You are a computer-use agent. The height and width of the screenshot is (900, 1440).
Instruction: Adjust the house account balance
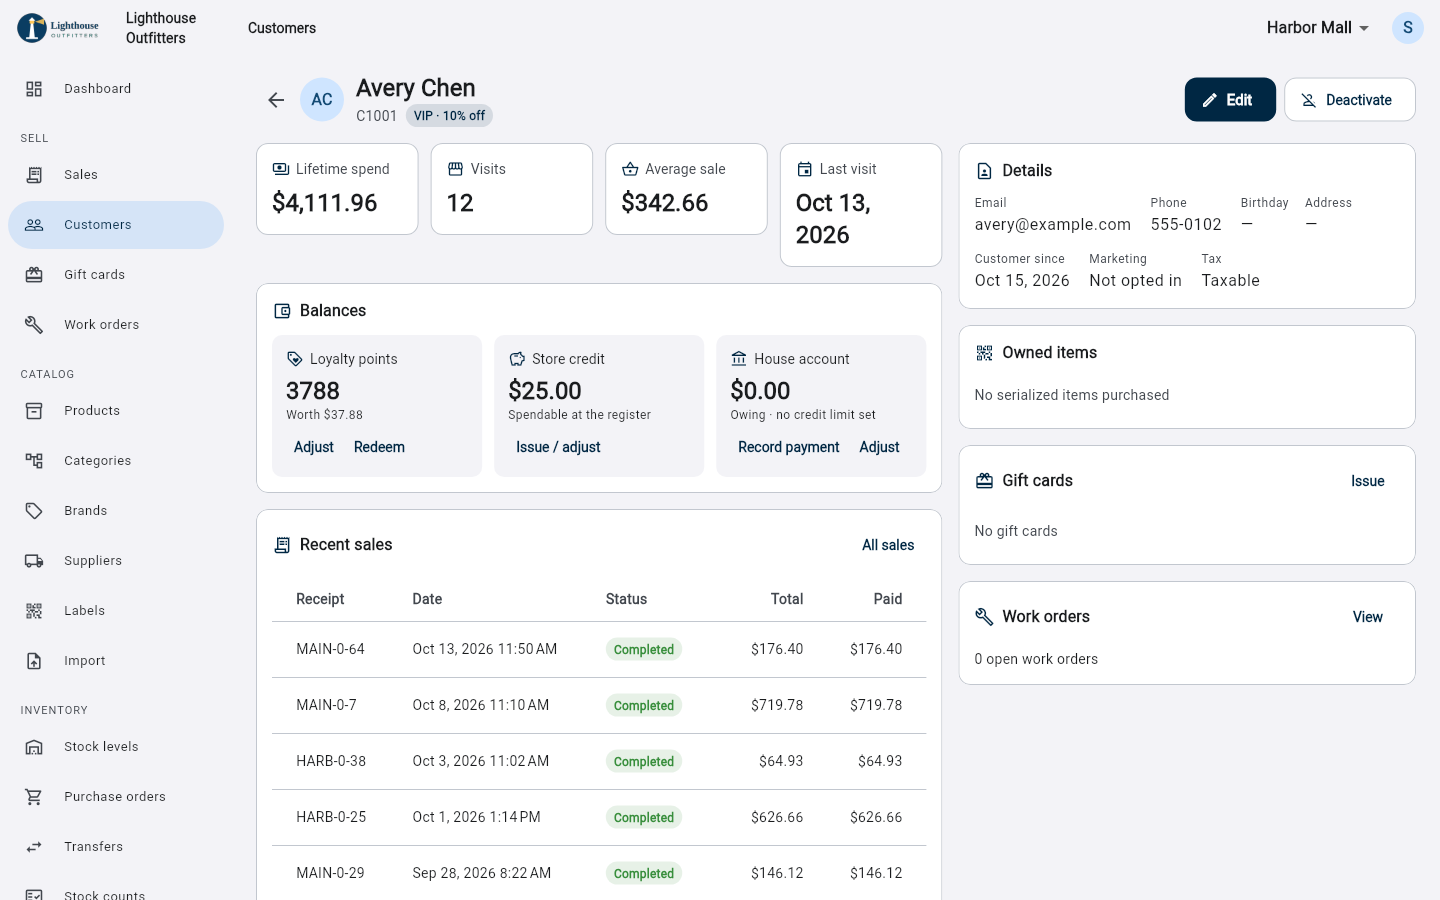[x=879, y=447]
